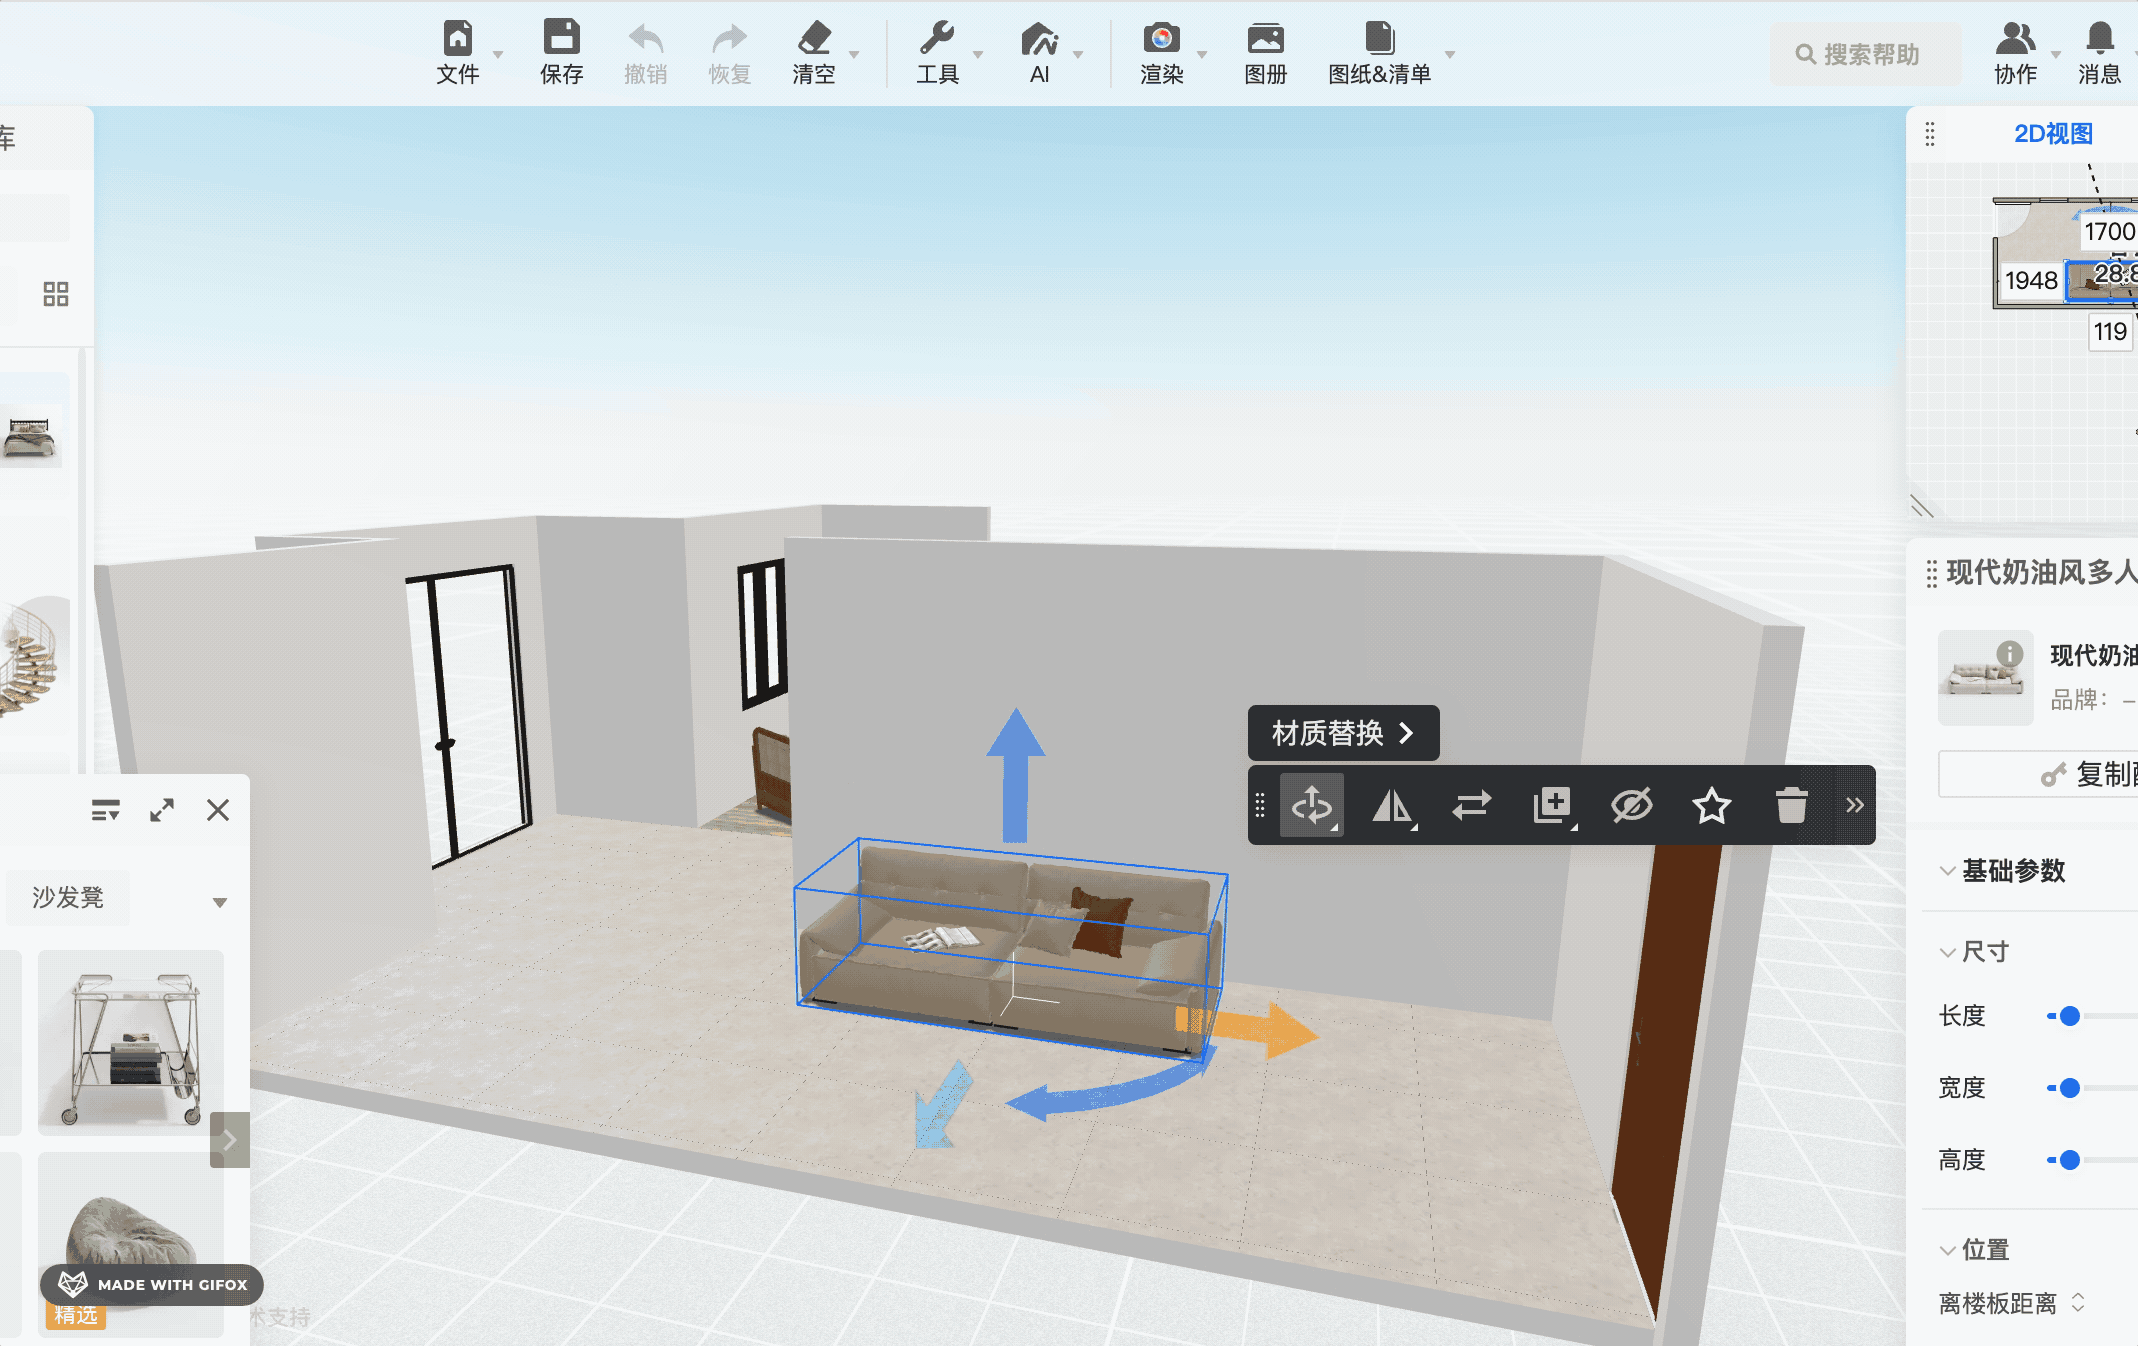Viewport: 2138px width, 1346px height.
Task: Click the 2D view panel drag handle
Action: coord(1930,133)
